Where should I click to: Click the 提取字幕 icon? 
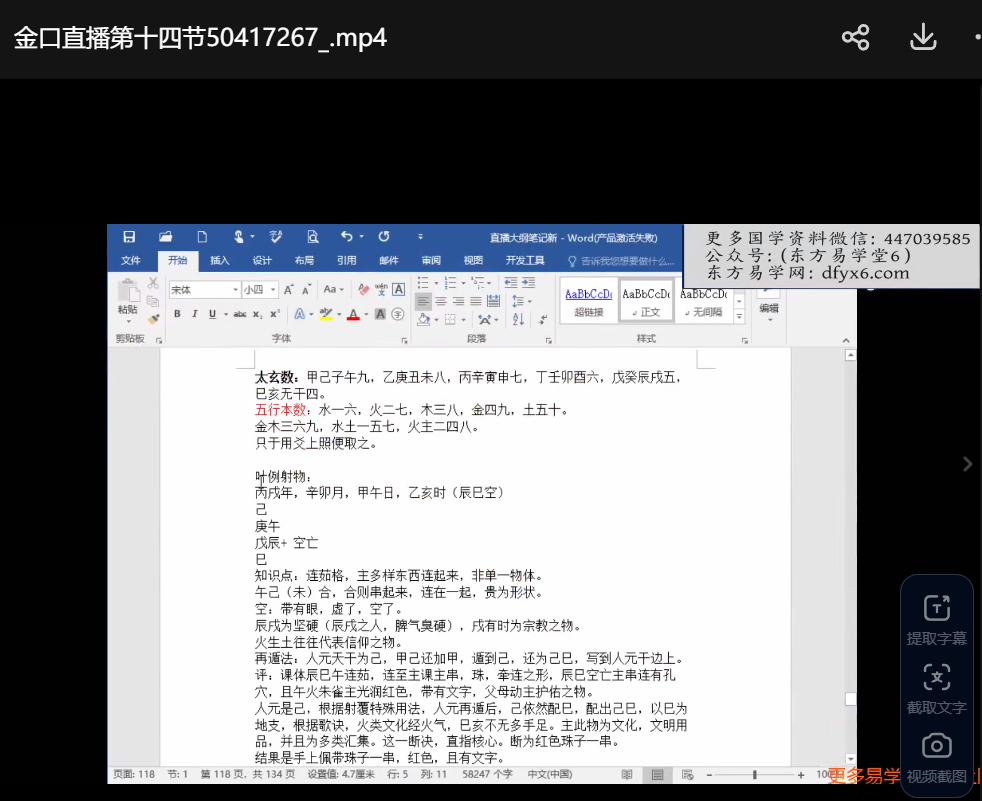936,608
